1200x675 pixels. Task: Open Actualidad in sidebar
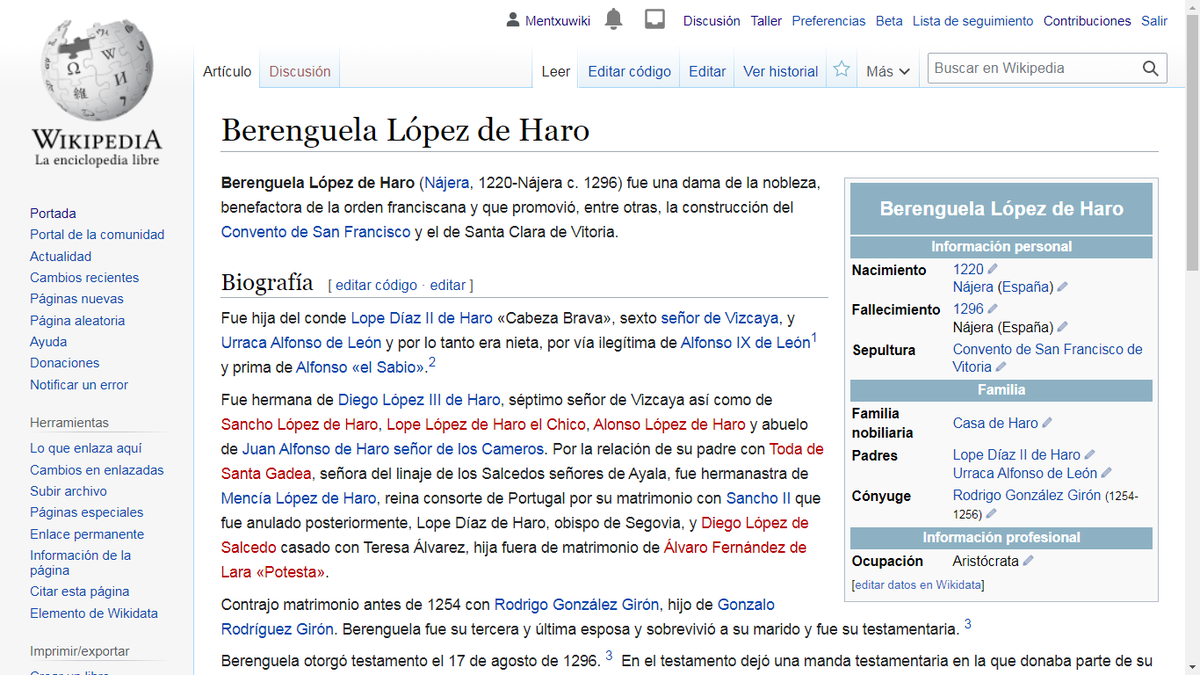(60, 256)
